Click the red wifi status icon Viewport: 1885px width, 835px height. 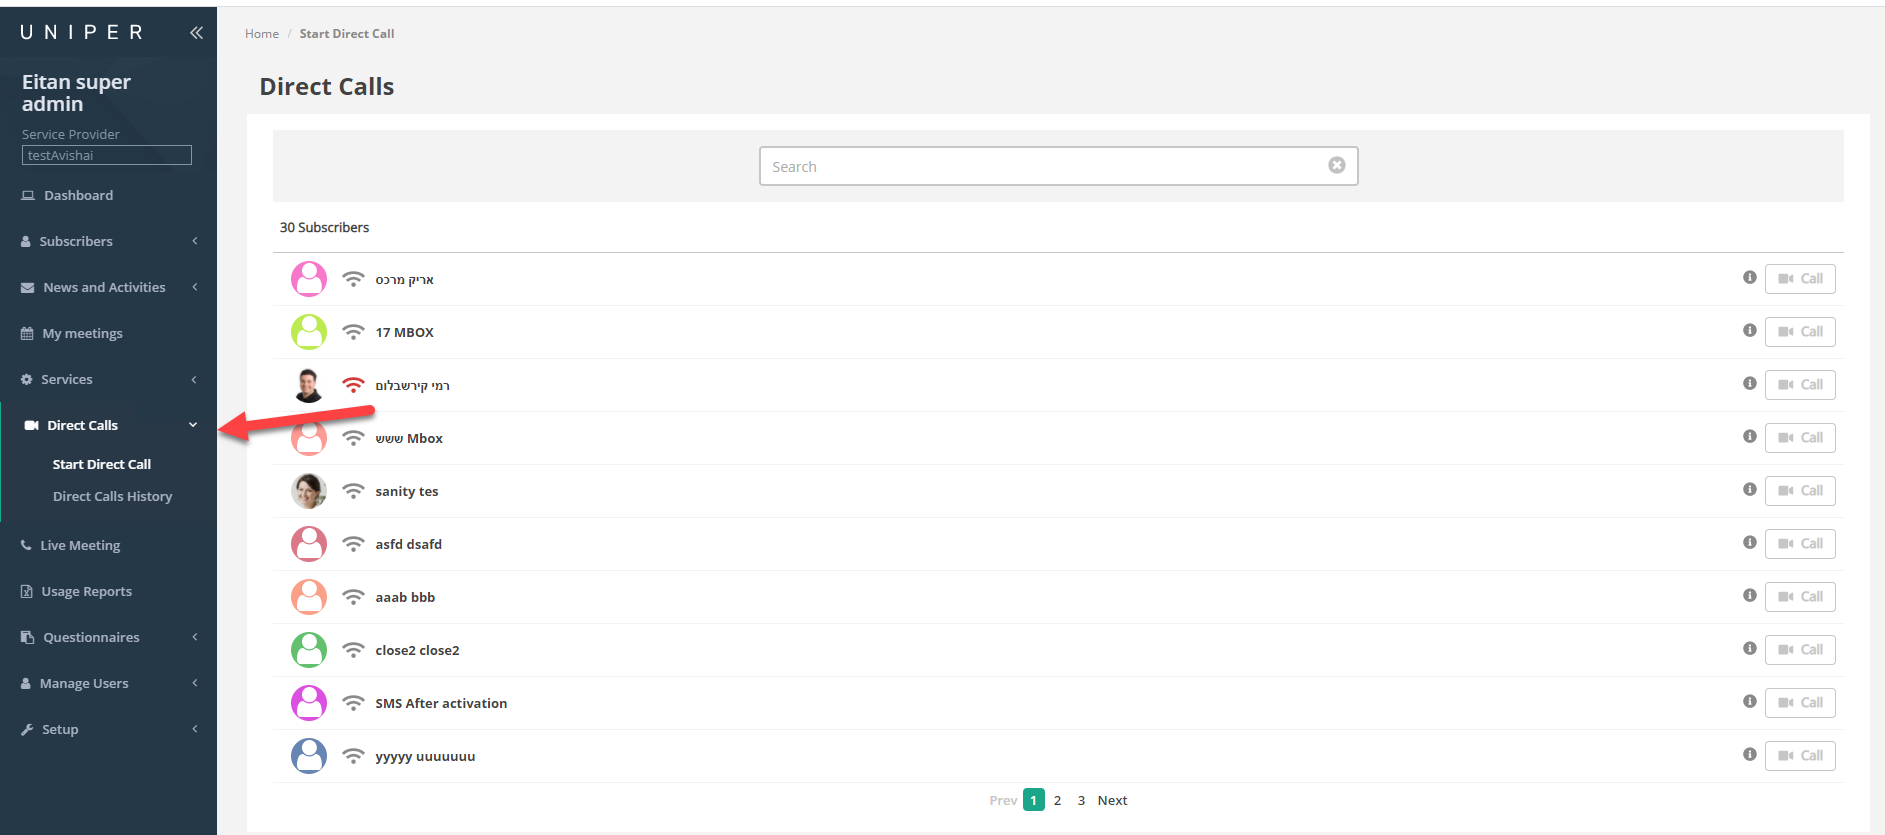353,385
